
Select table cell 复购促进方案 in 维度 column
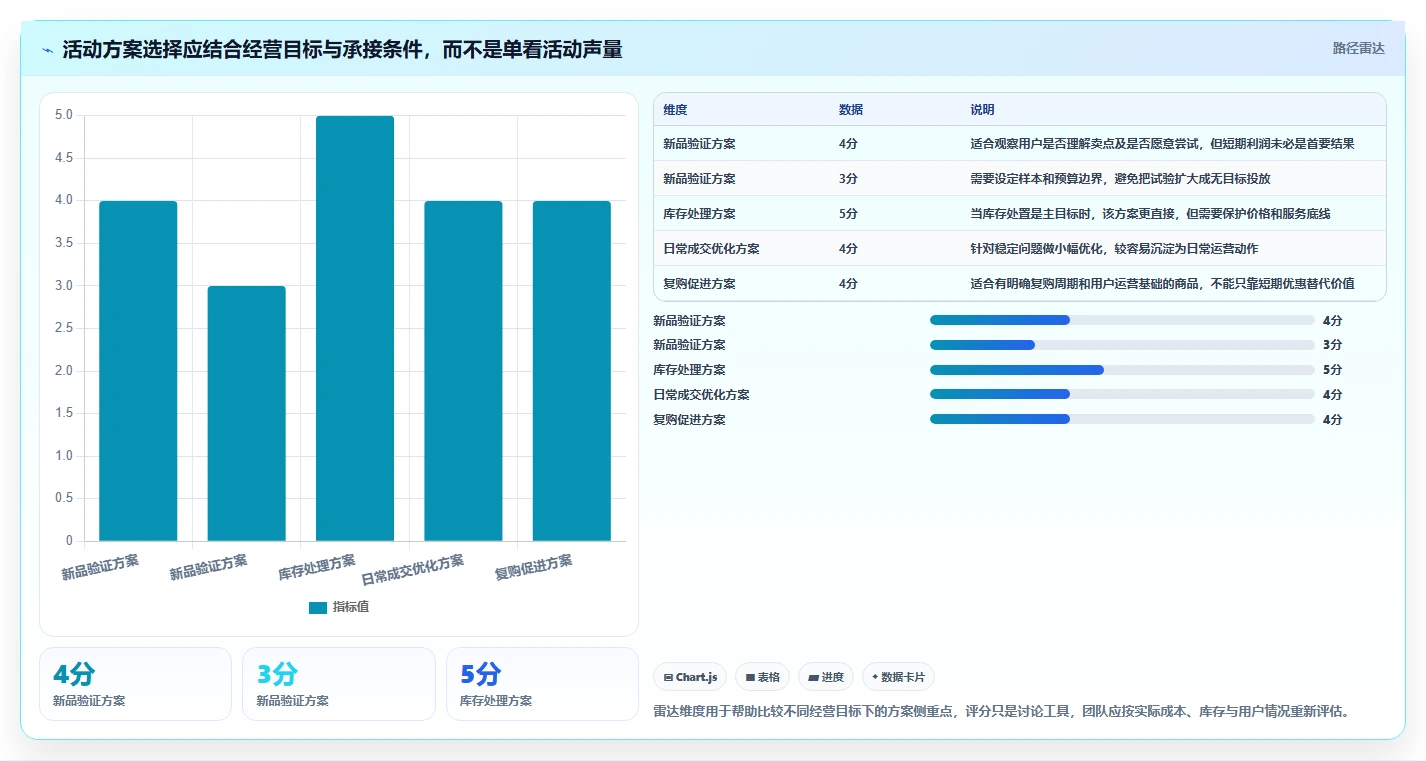pos(699,284)
